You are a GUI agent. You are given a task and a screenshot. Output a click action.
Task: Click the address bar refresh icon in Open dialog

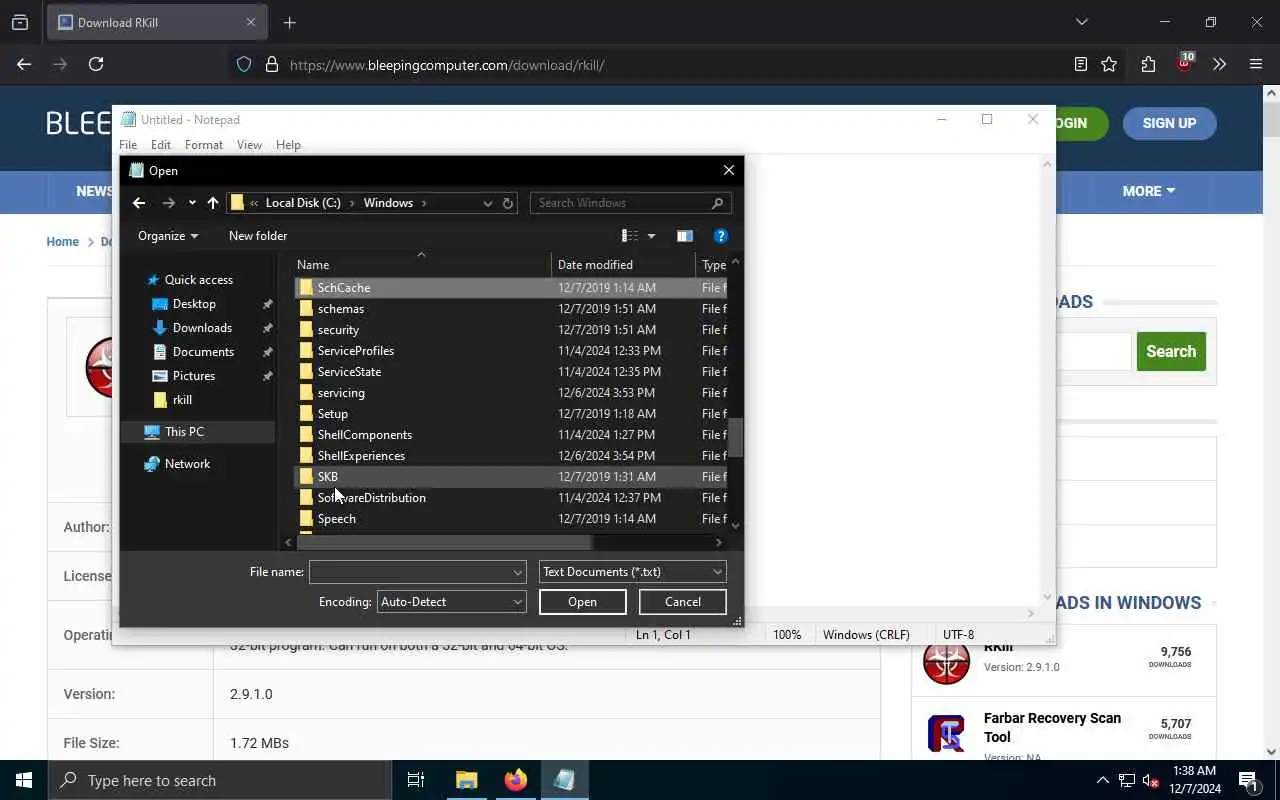click(x=508, y=203)
